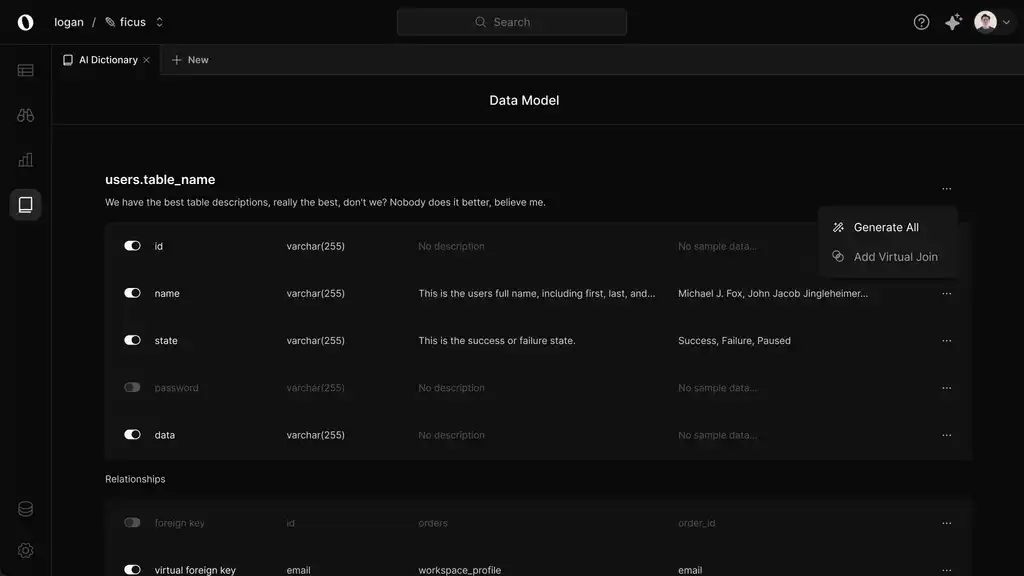Click the logo in the top left corner
Image resolution: width=1024 pixels, height=576 pixels.
click(x=25, y=21)
